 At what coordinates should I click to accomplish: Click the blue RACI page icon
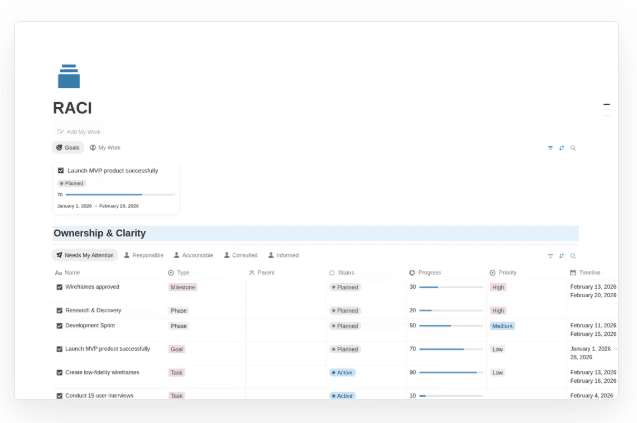click(x=69, y=76)
